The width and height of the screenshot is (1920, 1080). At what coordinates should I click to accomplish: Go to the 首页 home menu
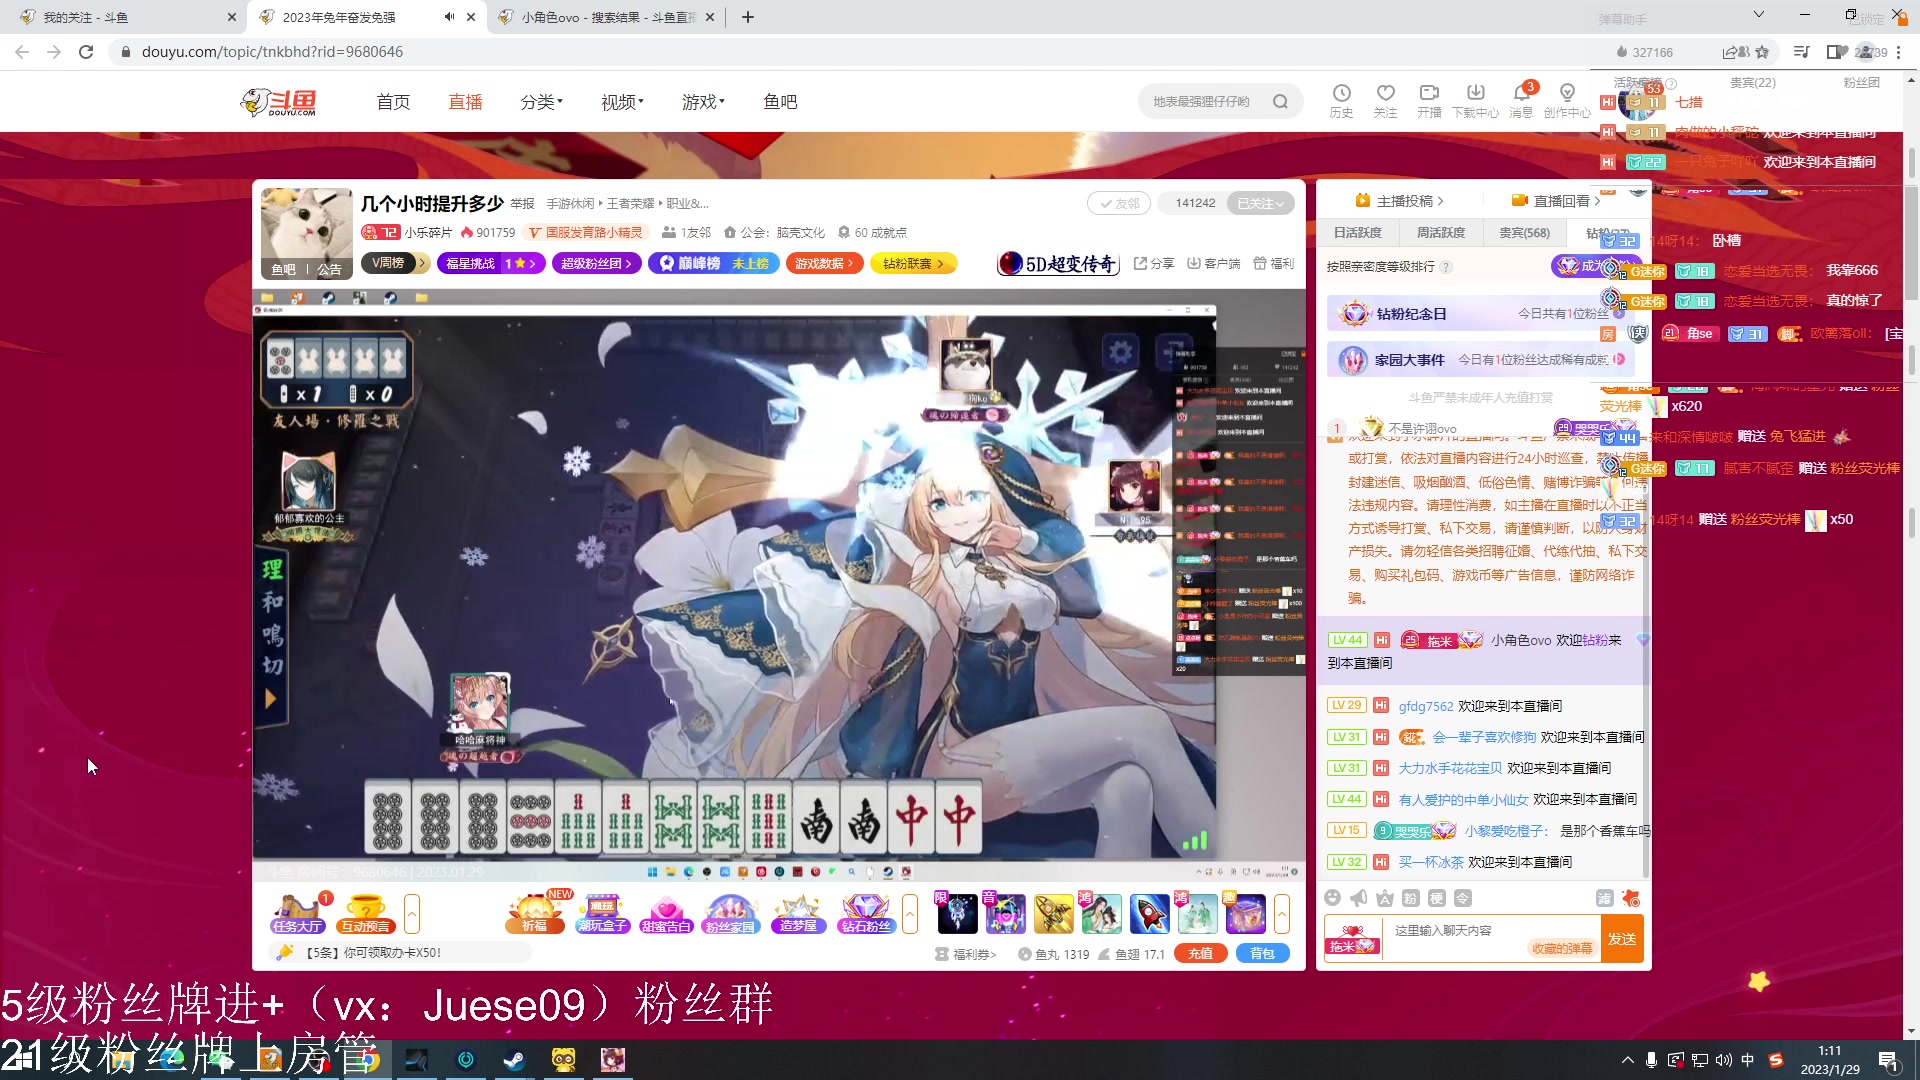393,101
